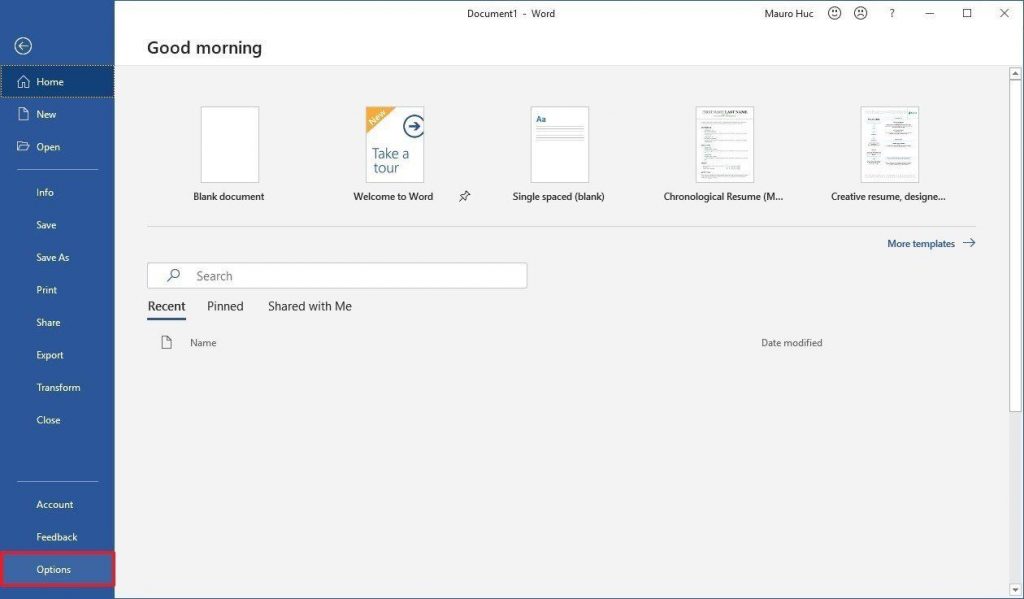Open the Print page
The height and width of the screenshot is (599, 1024).
point(57,290)
